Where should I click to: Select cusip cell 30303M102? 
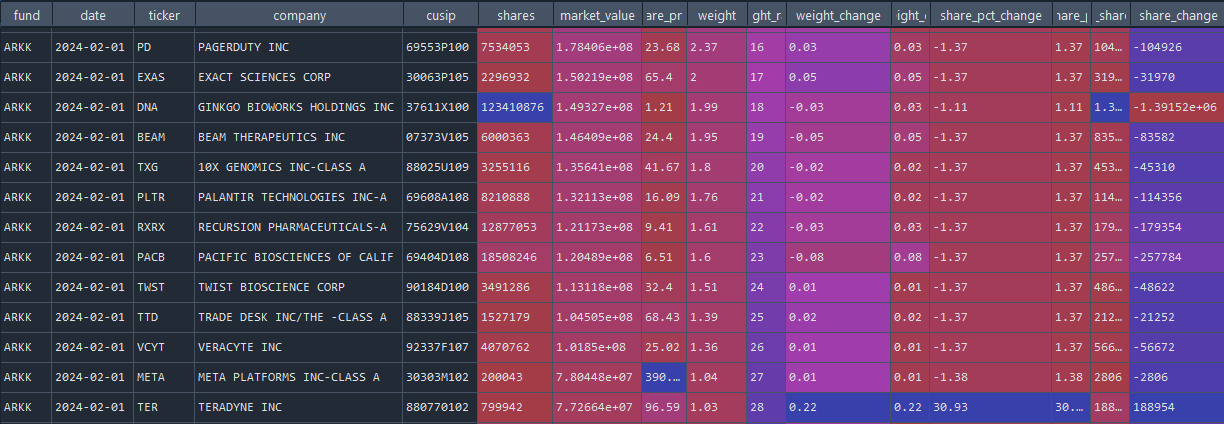440,377
